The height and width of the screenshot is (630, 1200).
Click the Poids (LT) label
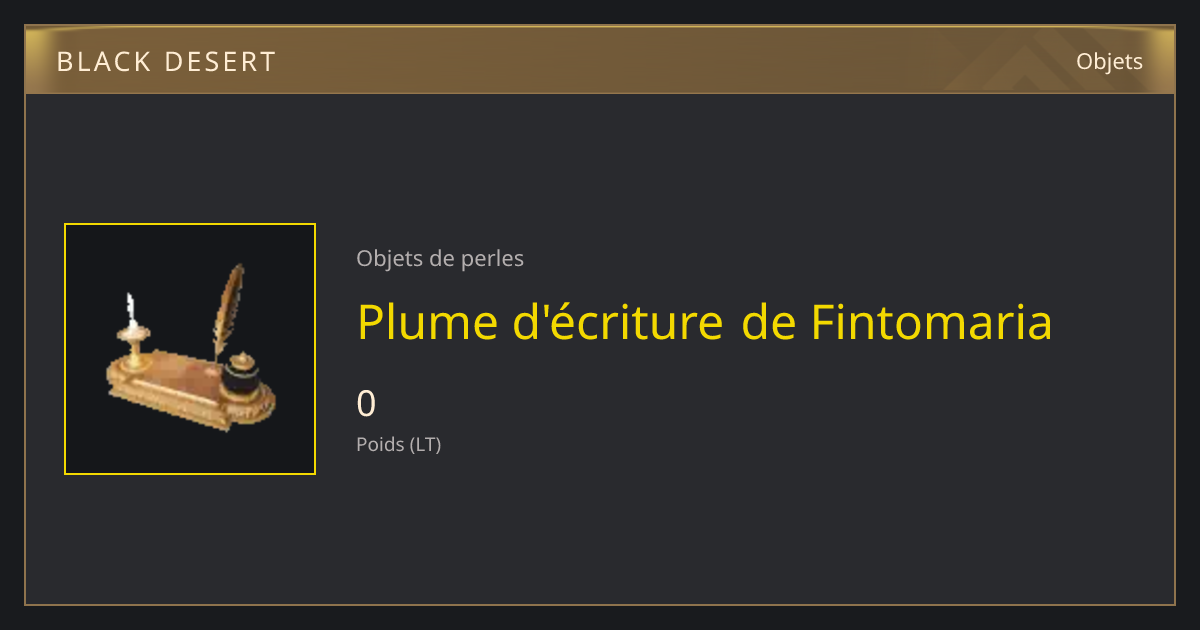click(x=399, y=444)
